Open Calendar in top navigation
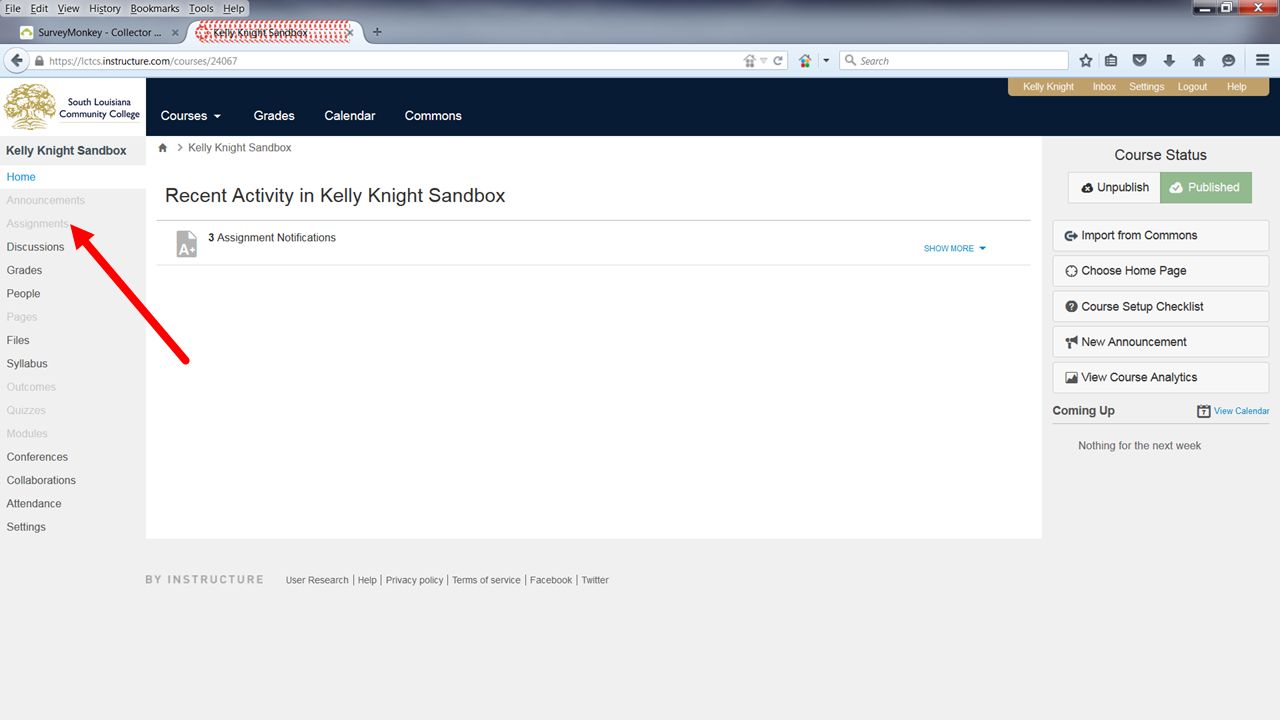This screenshot has width=1280, height=720. (x=350, y=116)
